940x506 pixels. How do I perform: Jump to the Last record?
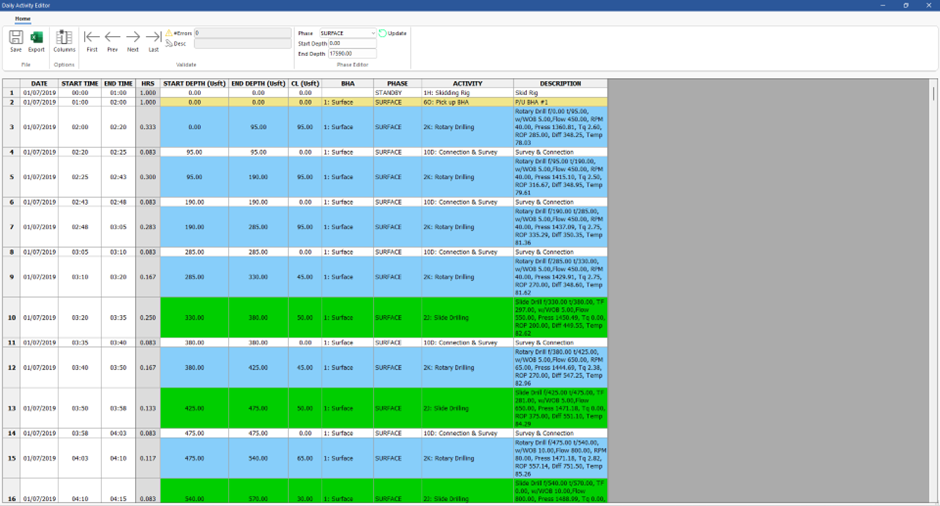pos(153,39)
